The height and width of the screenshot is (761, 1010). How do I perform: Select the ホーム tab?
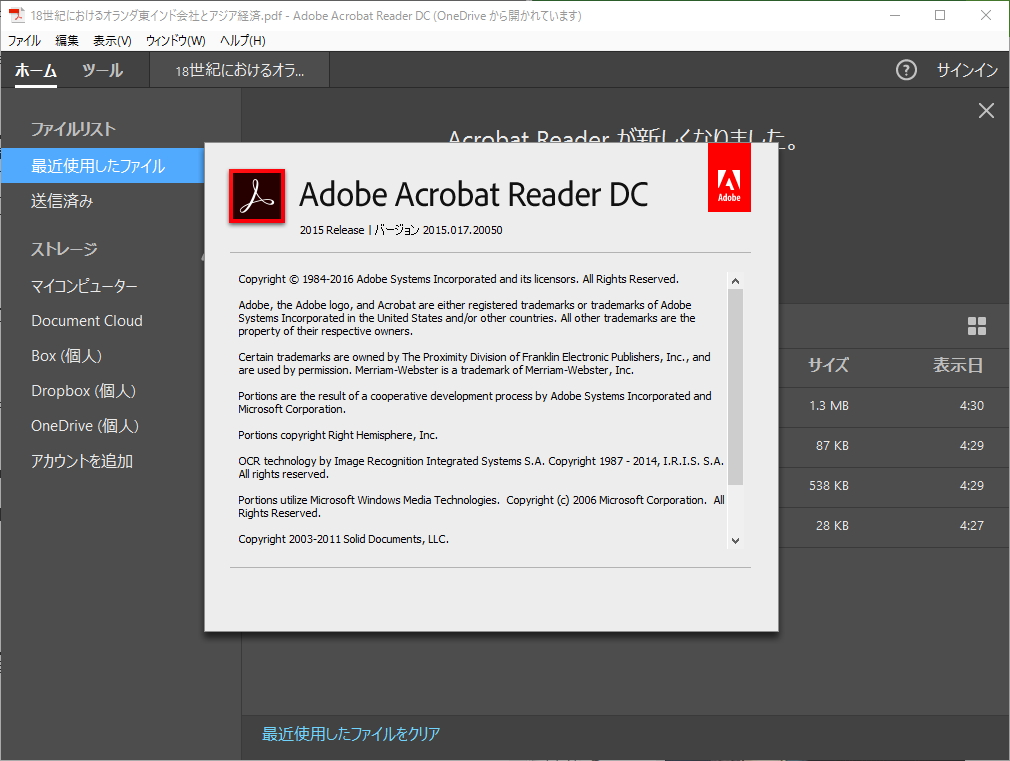pyautogui.click(x=36, y=70)
